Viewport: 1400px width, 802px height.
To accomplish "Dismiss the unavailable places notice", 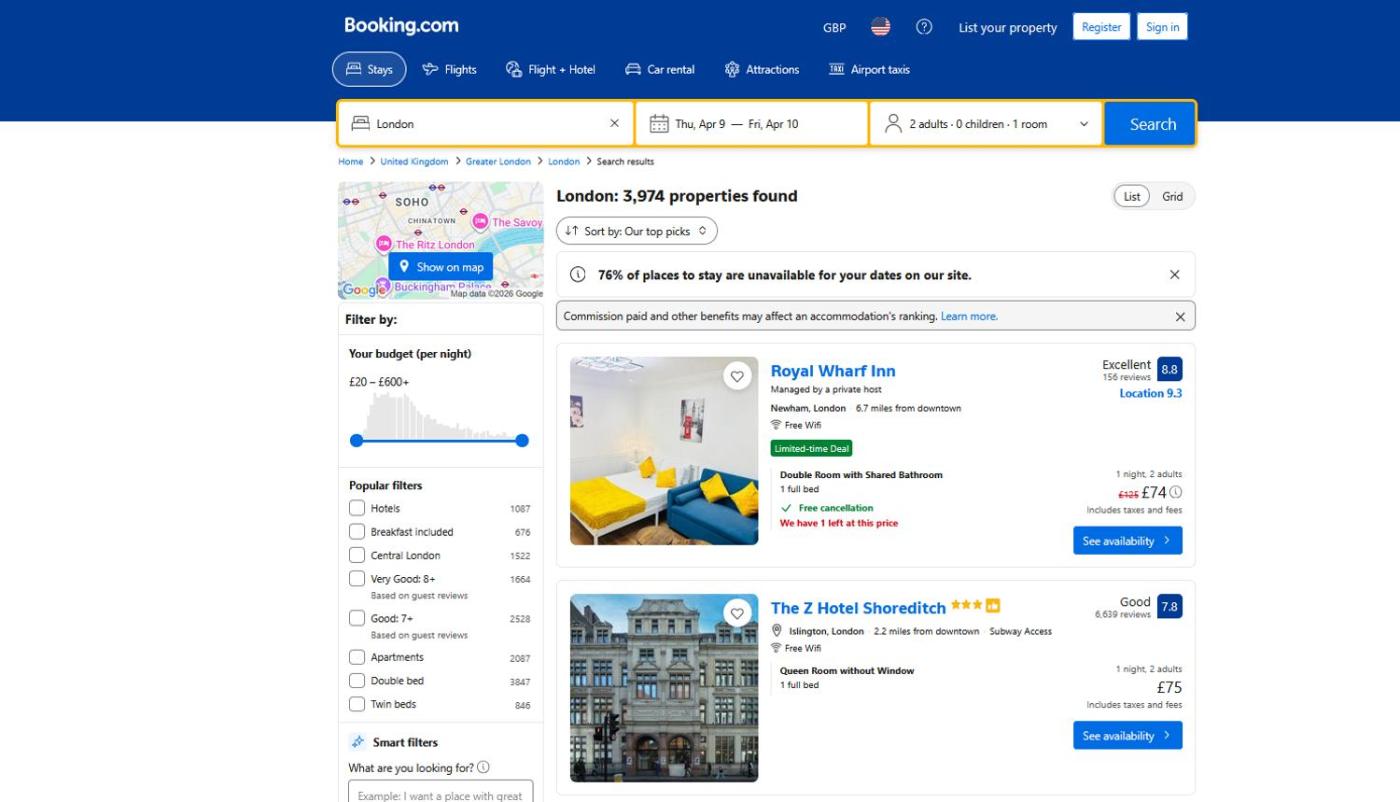I will click(x=1174, y=275).
